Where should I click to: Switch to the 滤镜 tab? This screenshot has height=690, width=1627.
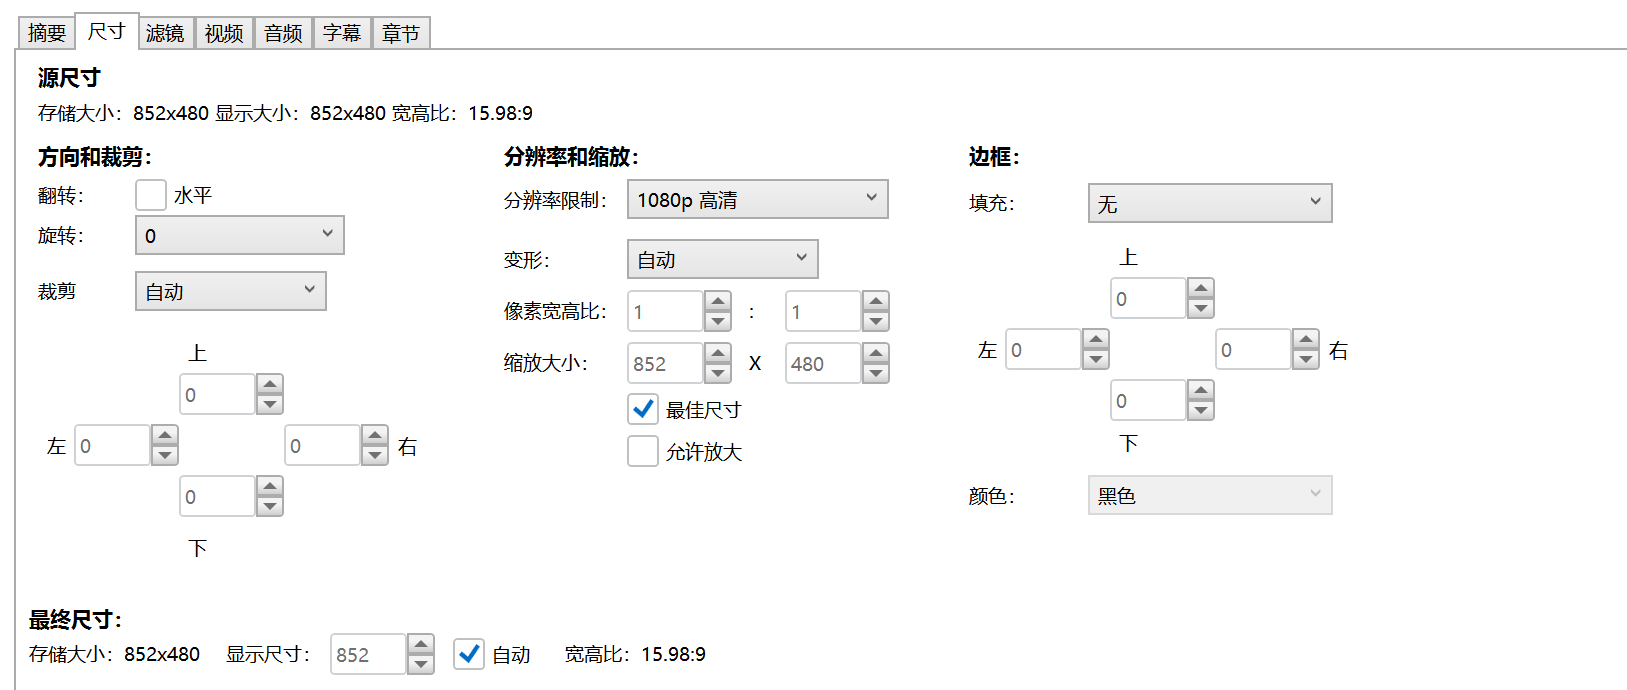tap(165, 33)
